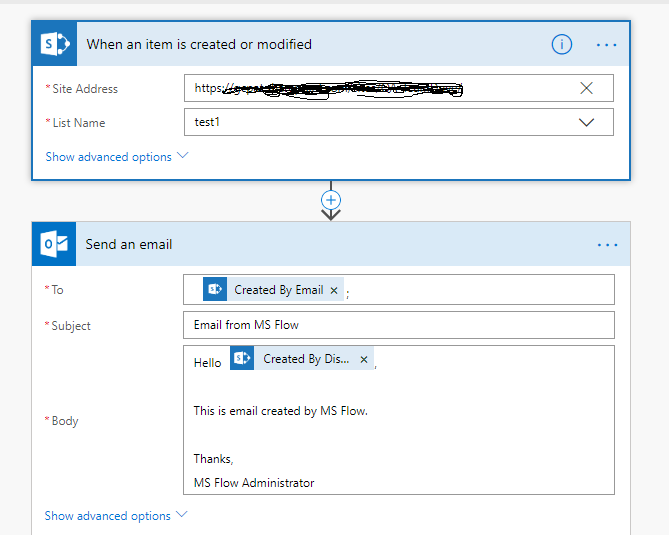The width and height of the screenshot is (669, 535).
Task: Click the Site Address input field
Action: point(380,88)
